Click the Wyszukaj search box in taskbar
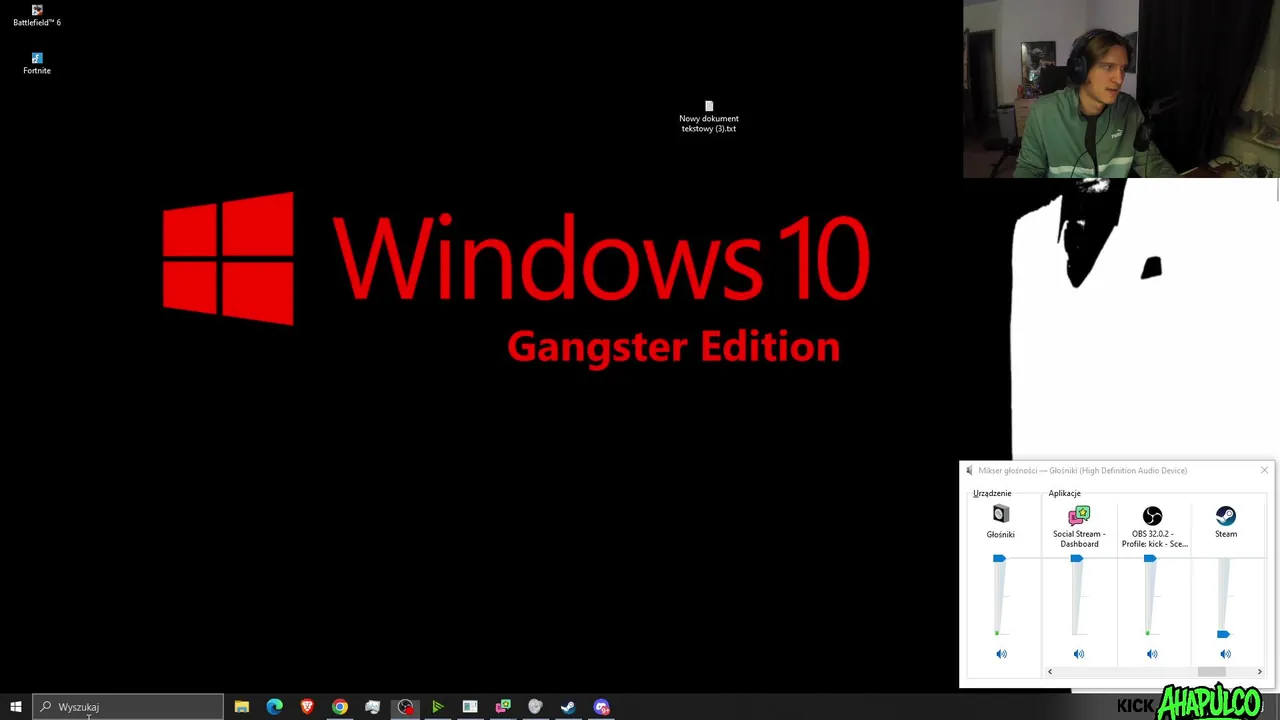Image resolution: width=1280 pixels, height=720 pixels. [x=128, y=707]
